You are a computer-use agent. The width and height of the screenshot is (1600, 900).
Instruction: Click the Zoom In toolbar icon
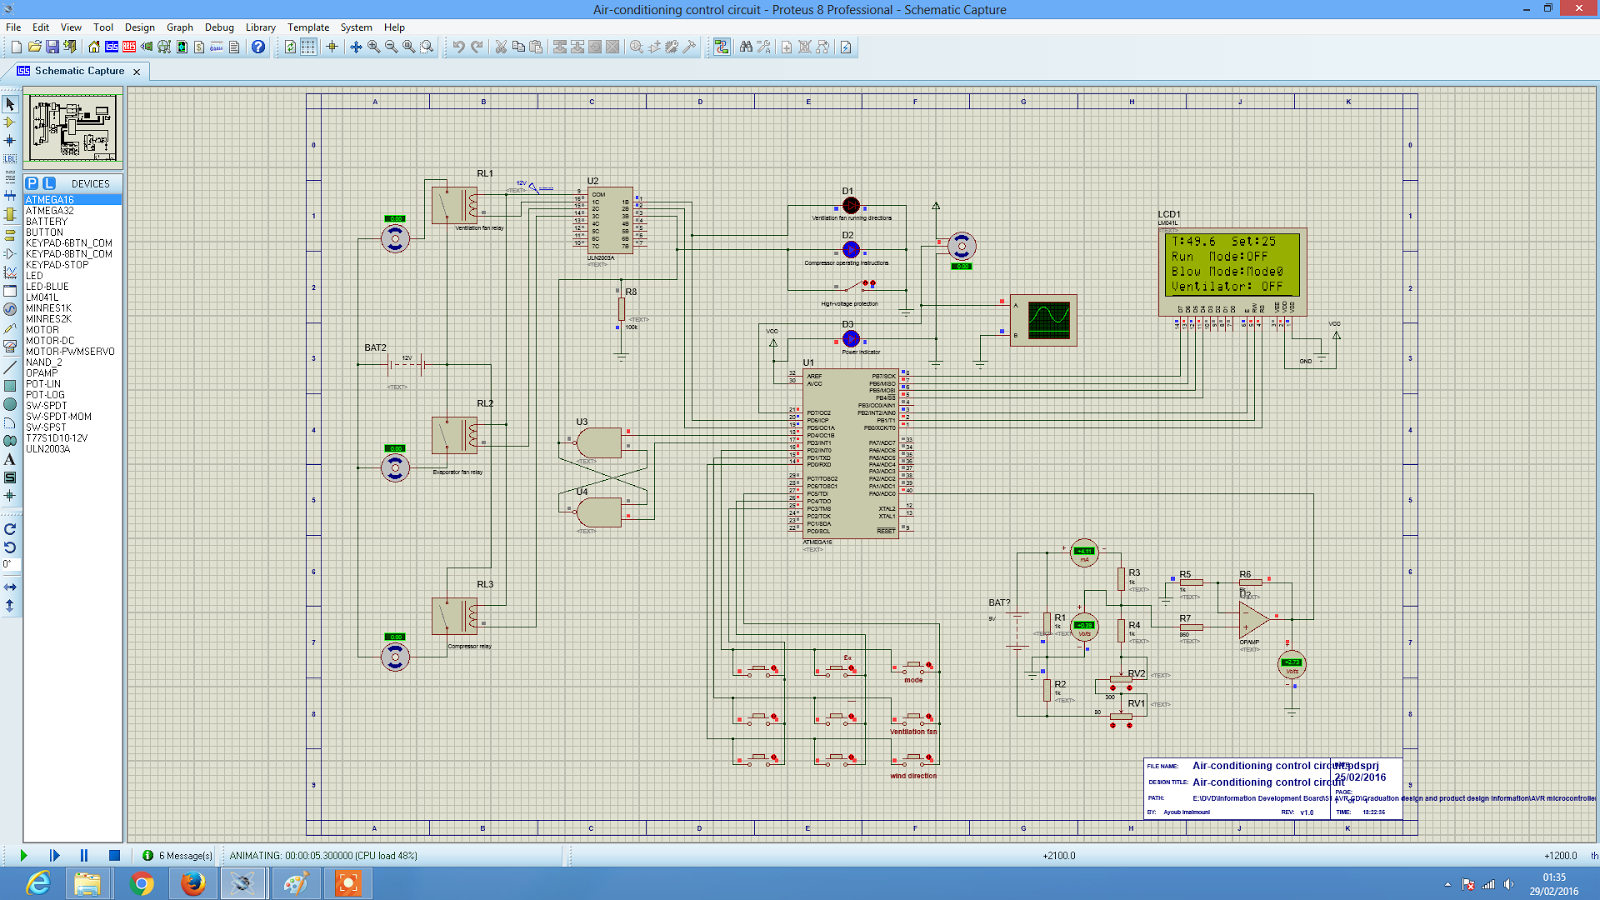coord(372,46)
